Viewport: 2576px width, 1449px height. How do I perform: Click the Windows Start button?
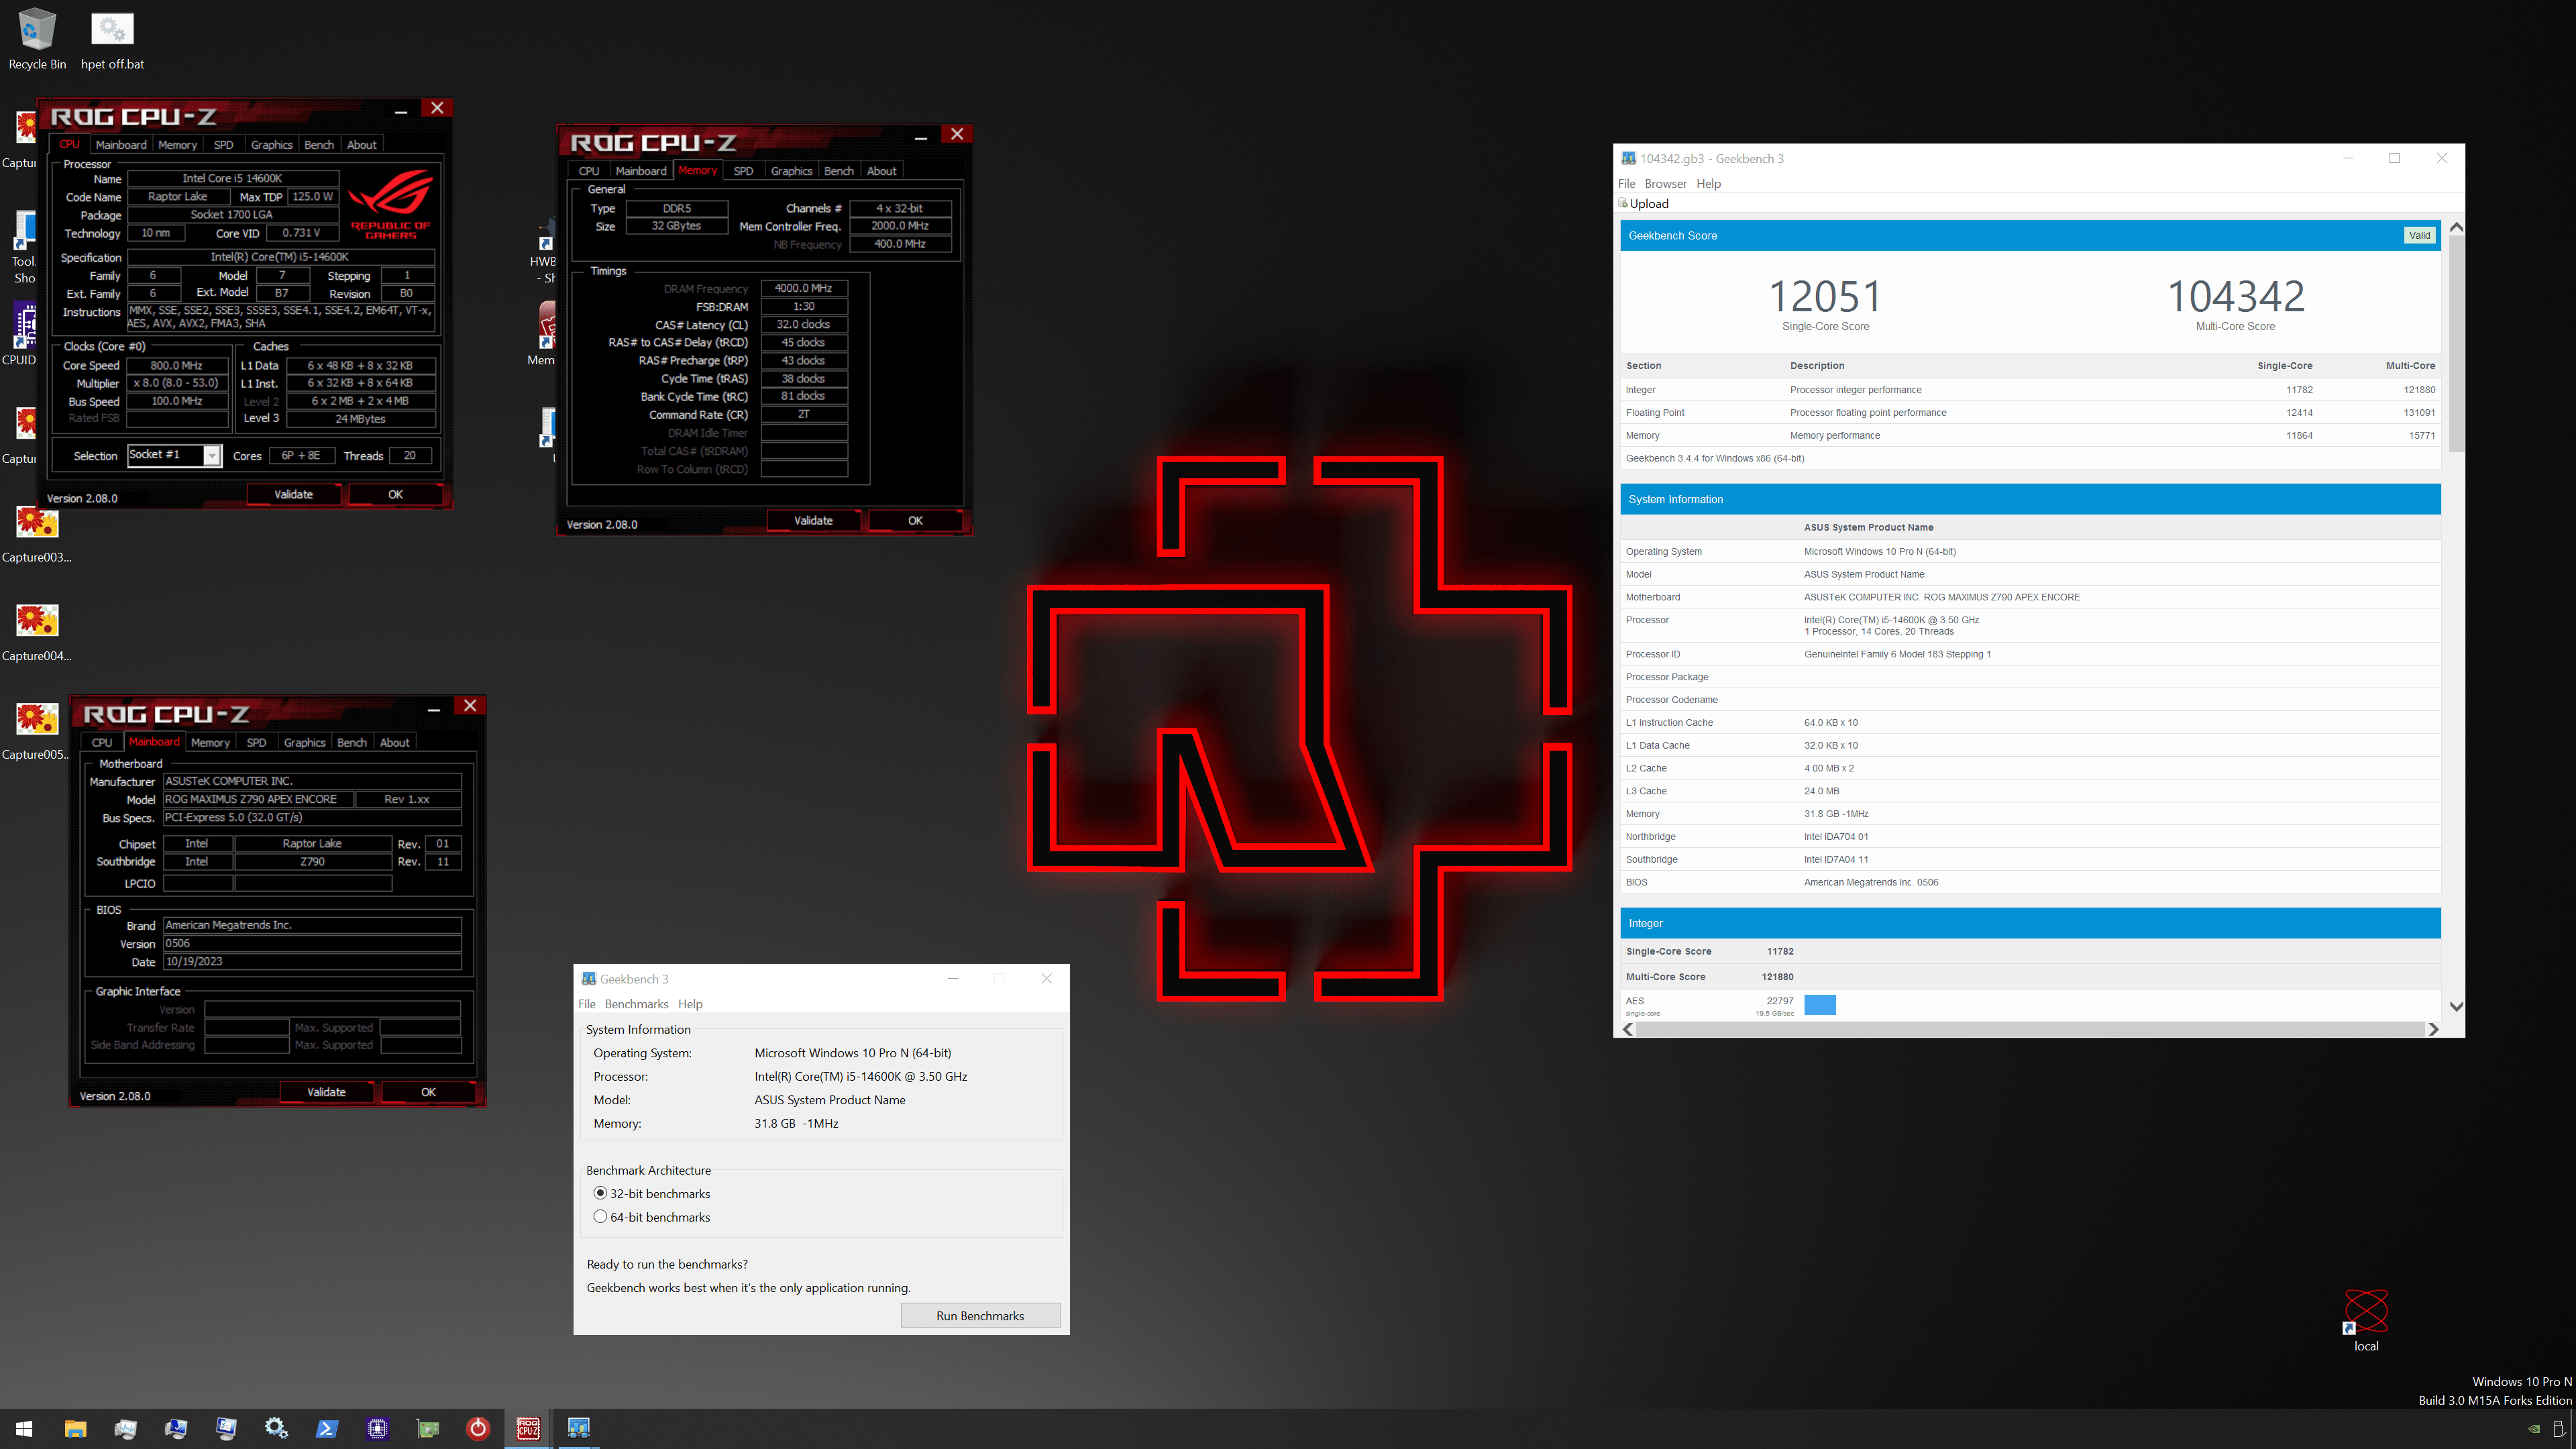tap(24, 1428)
